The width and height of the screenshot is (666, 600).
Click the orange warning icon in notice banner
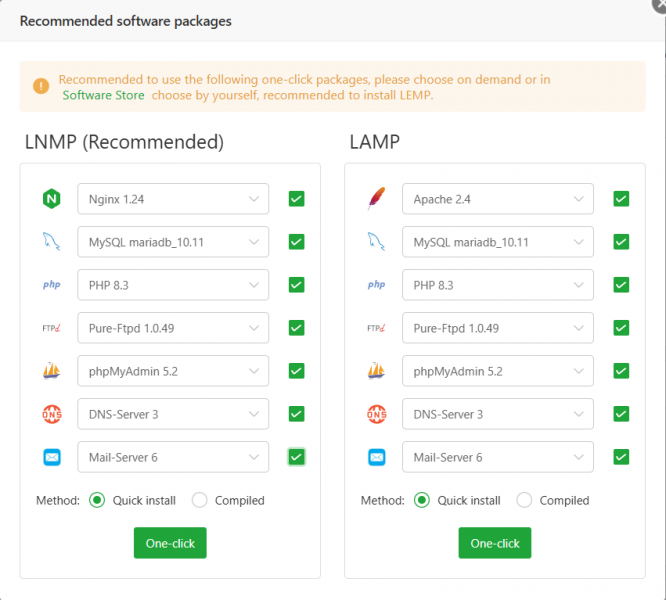pyautogui.click(x=41, y=87)
